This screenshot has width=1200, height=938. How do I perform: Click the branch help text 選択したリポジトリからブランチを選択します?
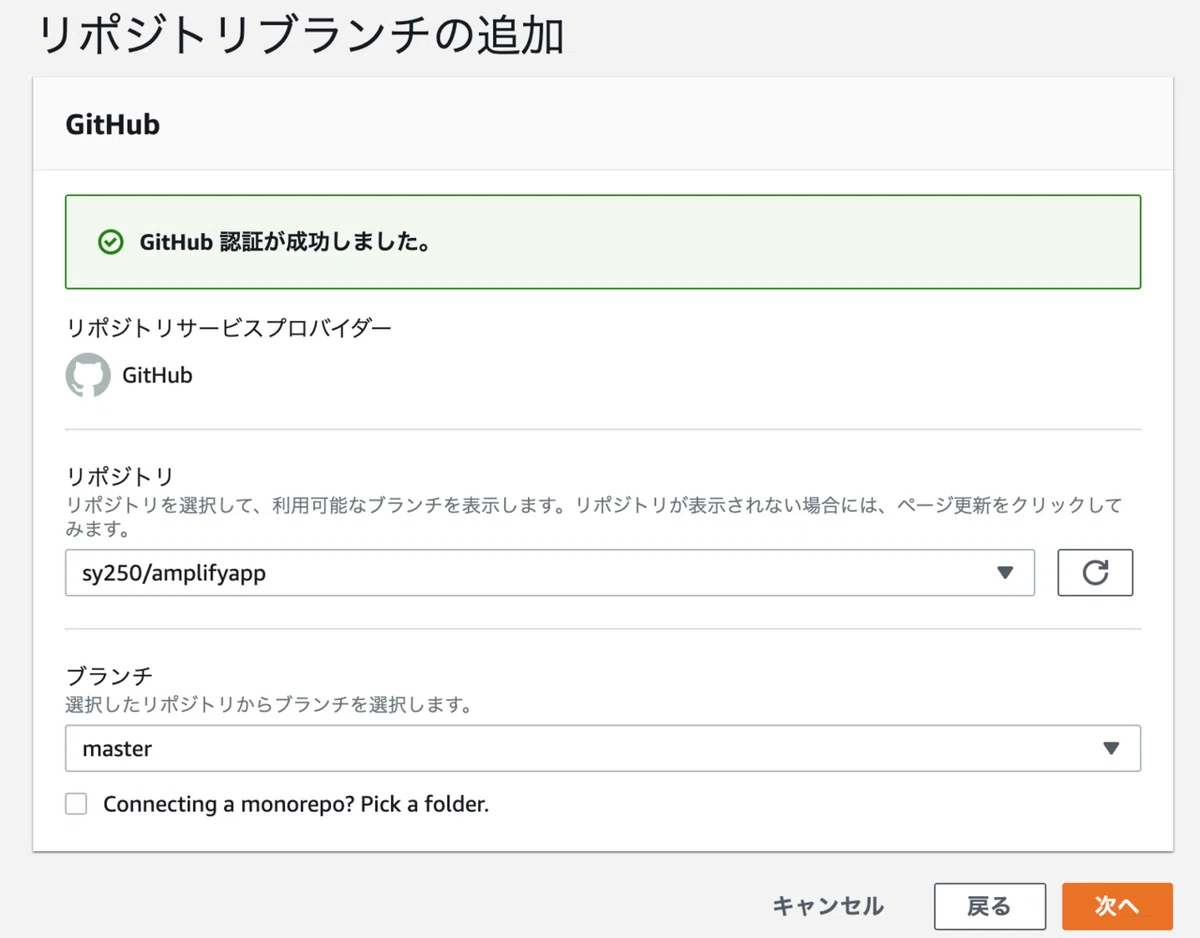tap(269, 705)
